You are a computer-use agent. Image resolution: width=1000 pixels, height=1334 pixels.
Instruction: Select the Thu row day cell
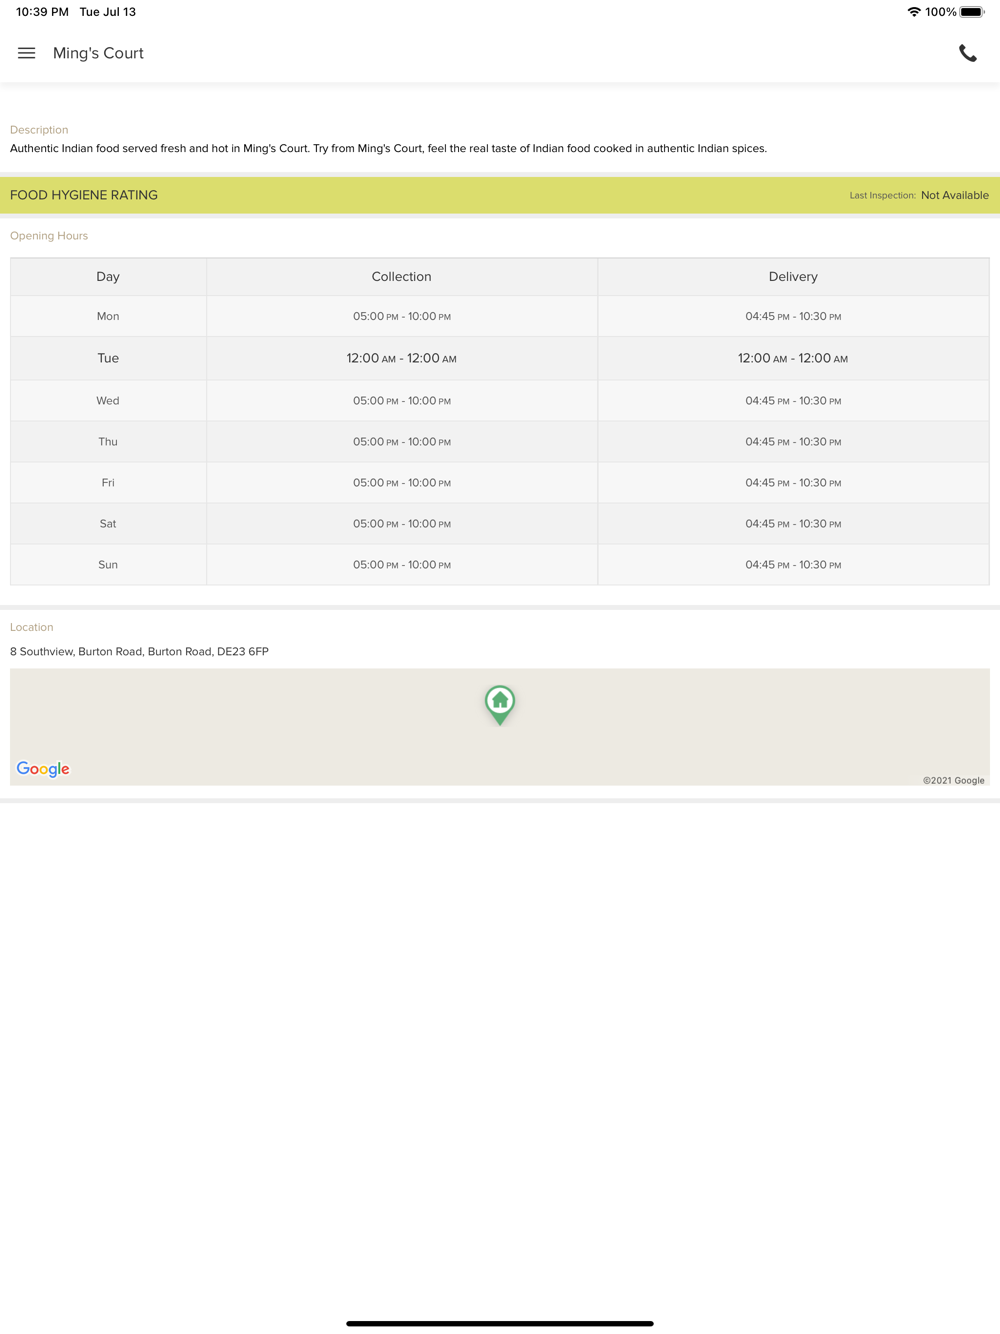[108, 442]
